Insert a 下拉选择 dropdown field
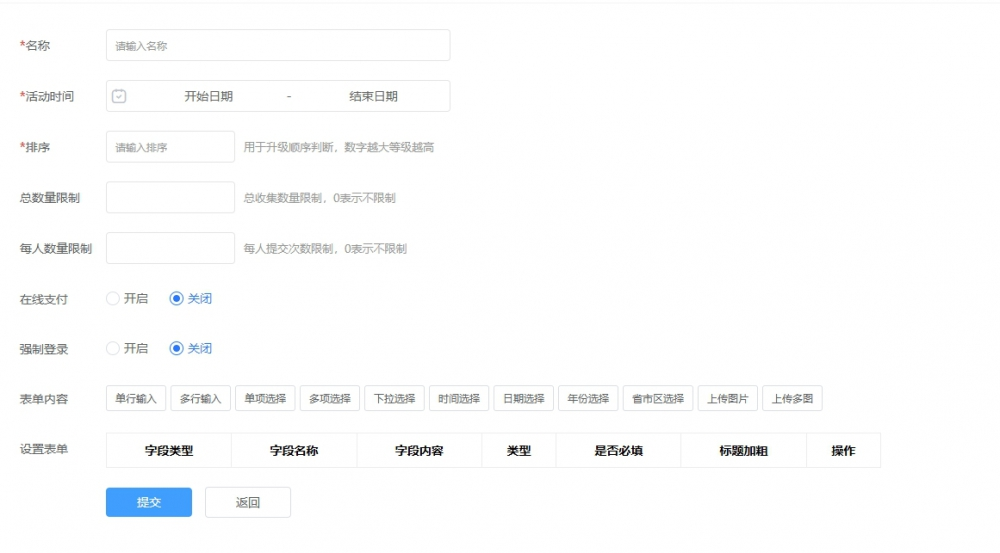1000x553 pixels. click(394, 398)
